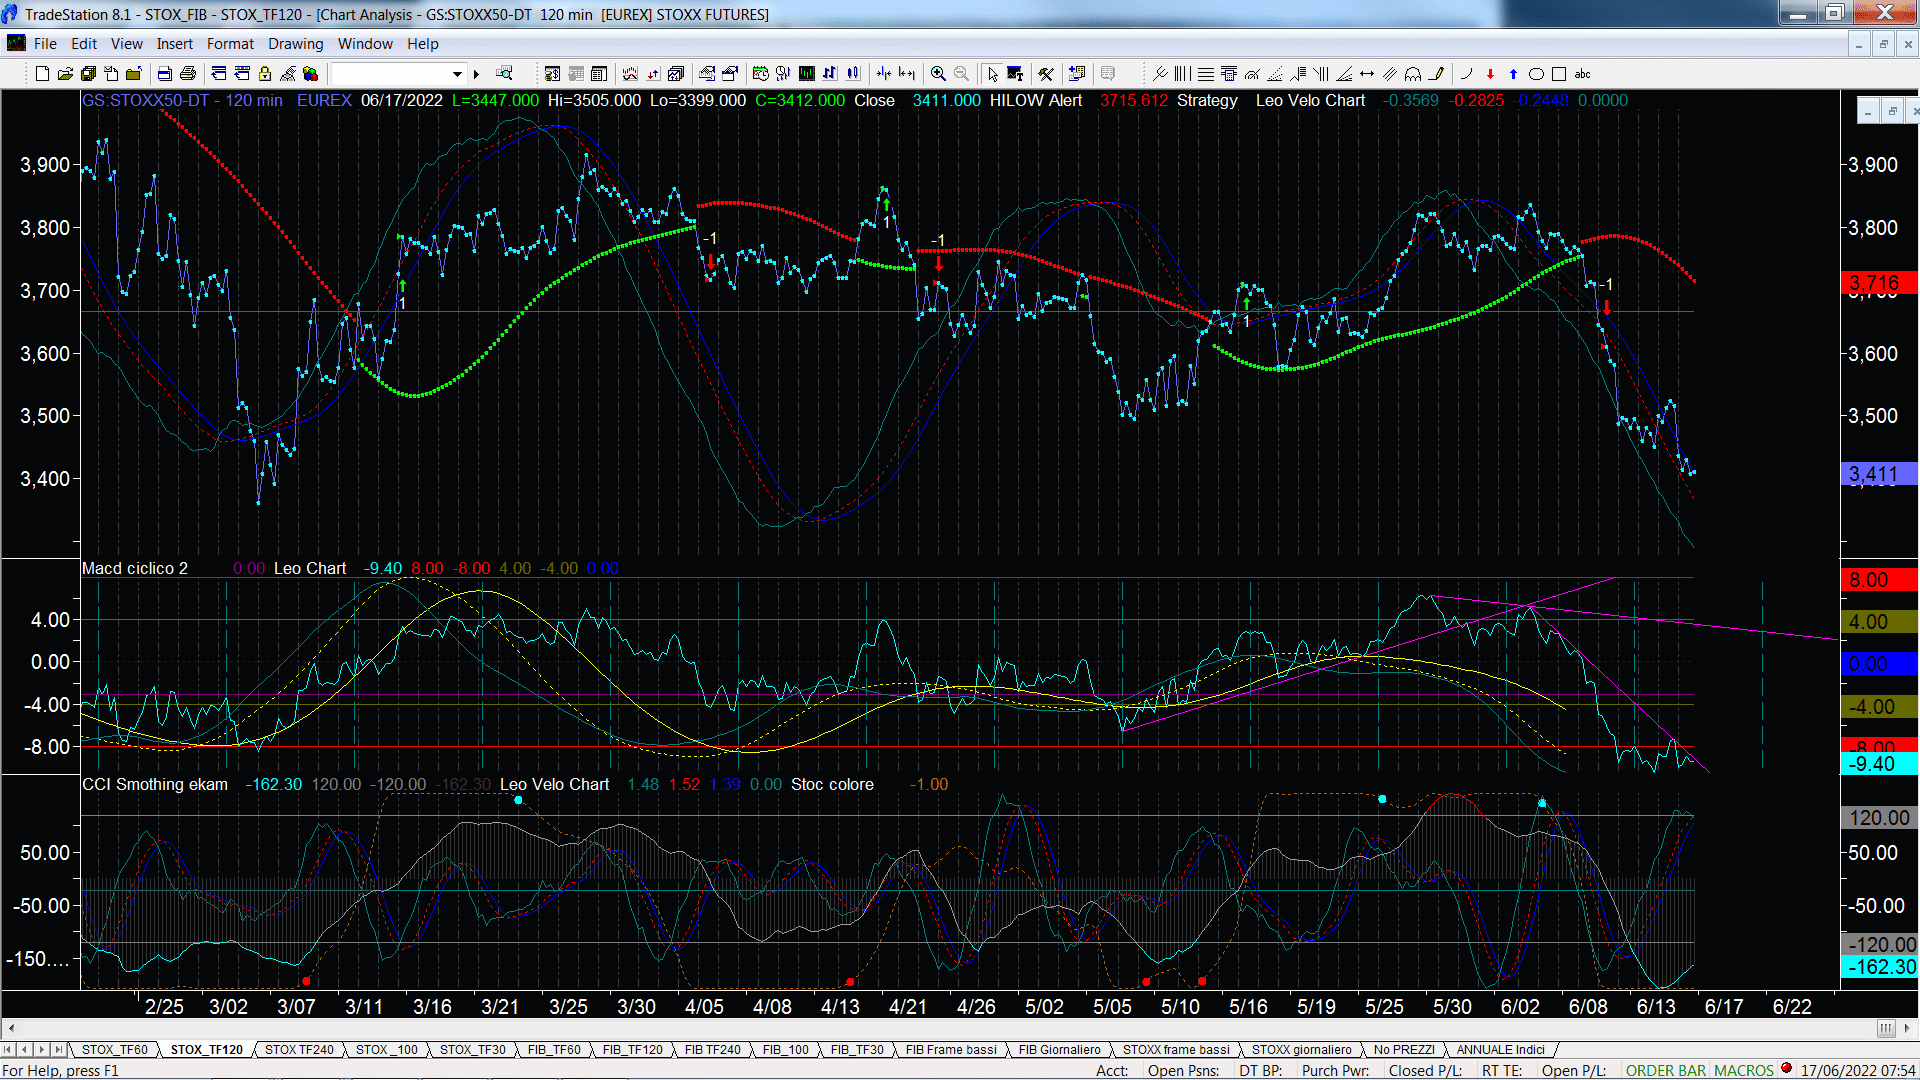1920x1080 pixels.
Task: Switch to the STOX TF240 tab
Action: coord(299,1050)
